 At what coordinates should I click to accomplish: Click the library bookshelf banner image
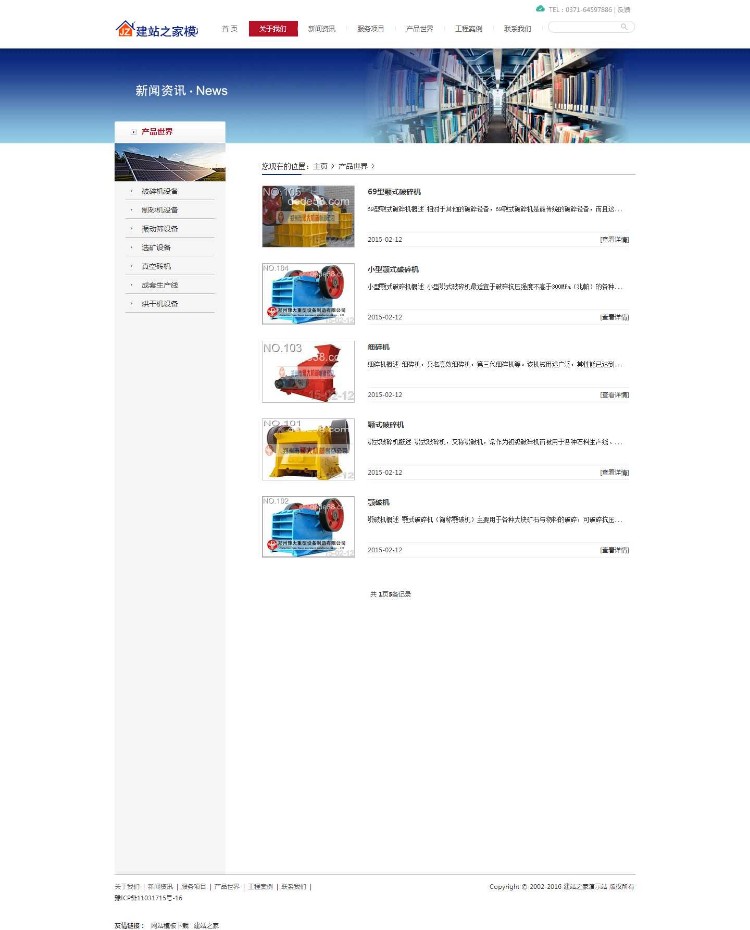coord(495,95)
